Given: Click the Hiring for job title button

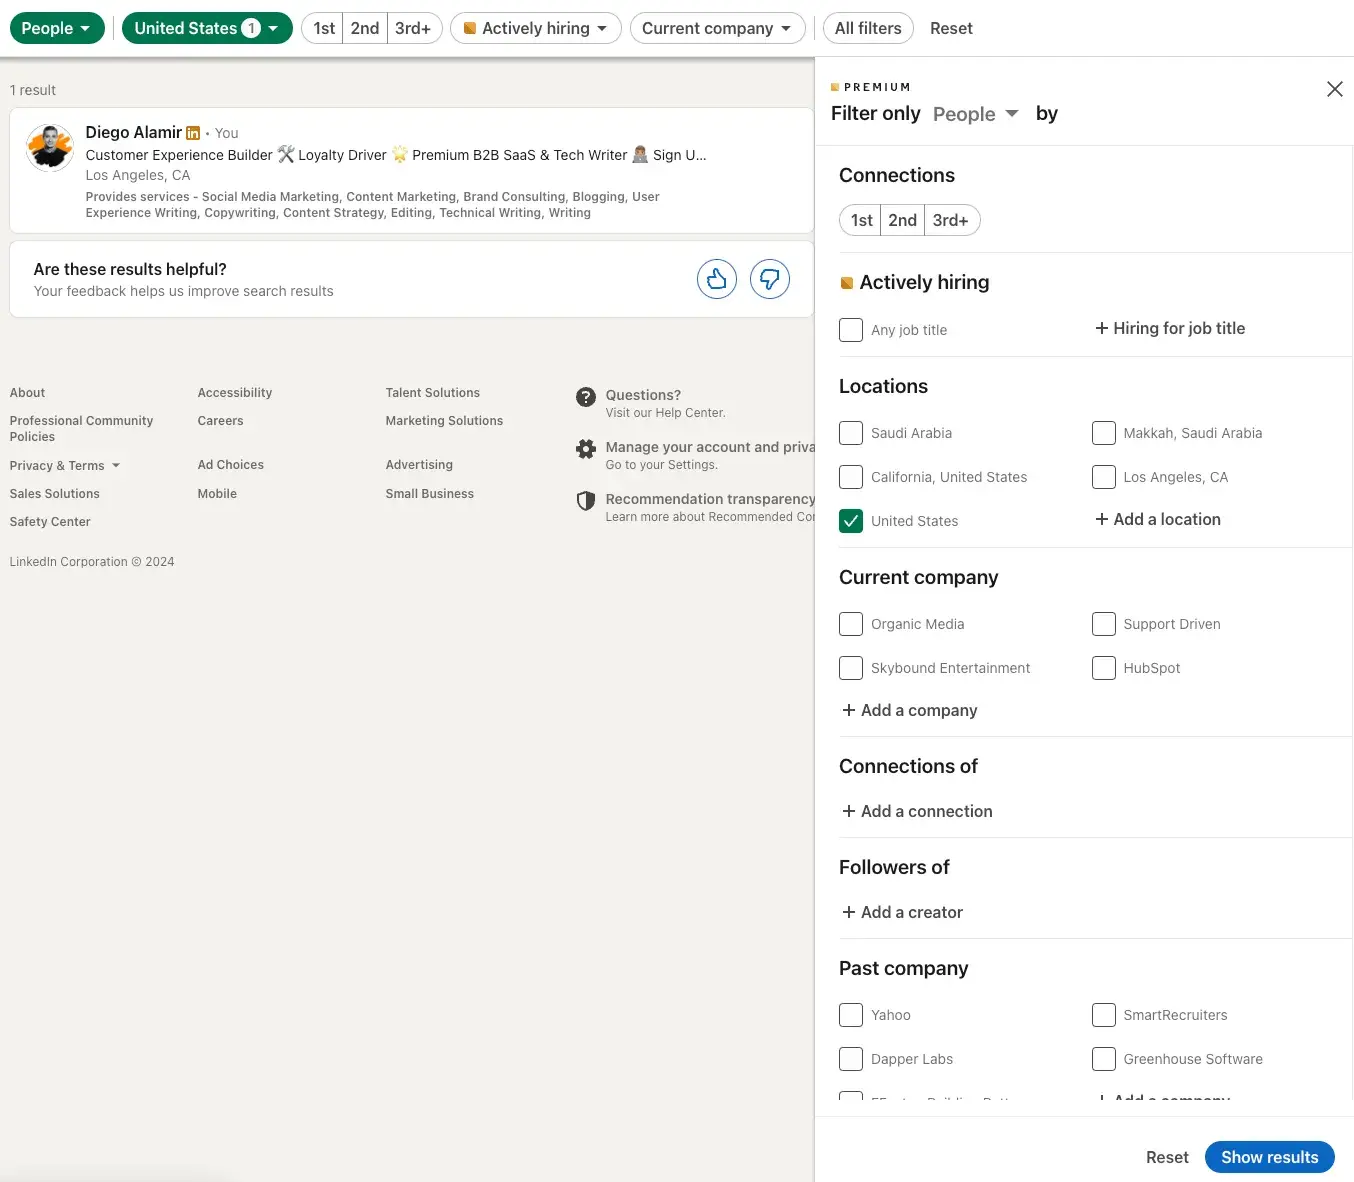Looking at the screenshot, I should (x=1170, y=328).
